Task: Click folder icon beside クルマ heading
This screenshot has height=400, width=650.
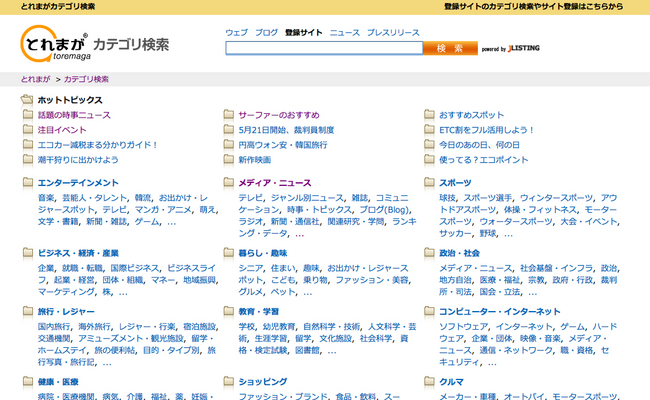Action: pos(429,381)
